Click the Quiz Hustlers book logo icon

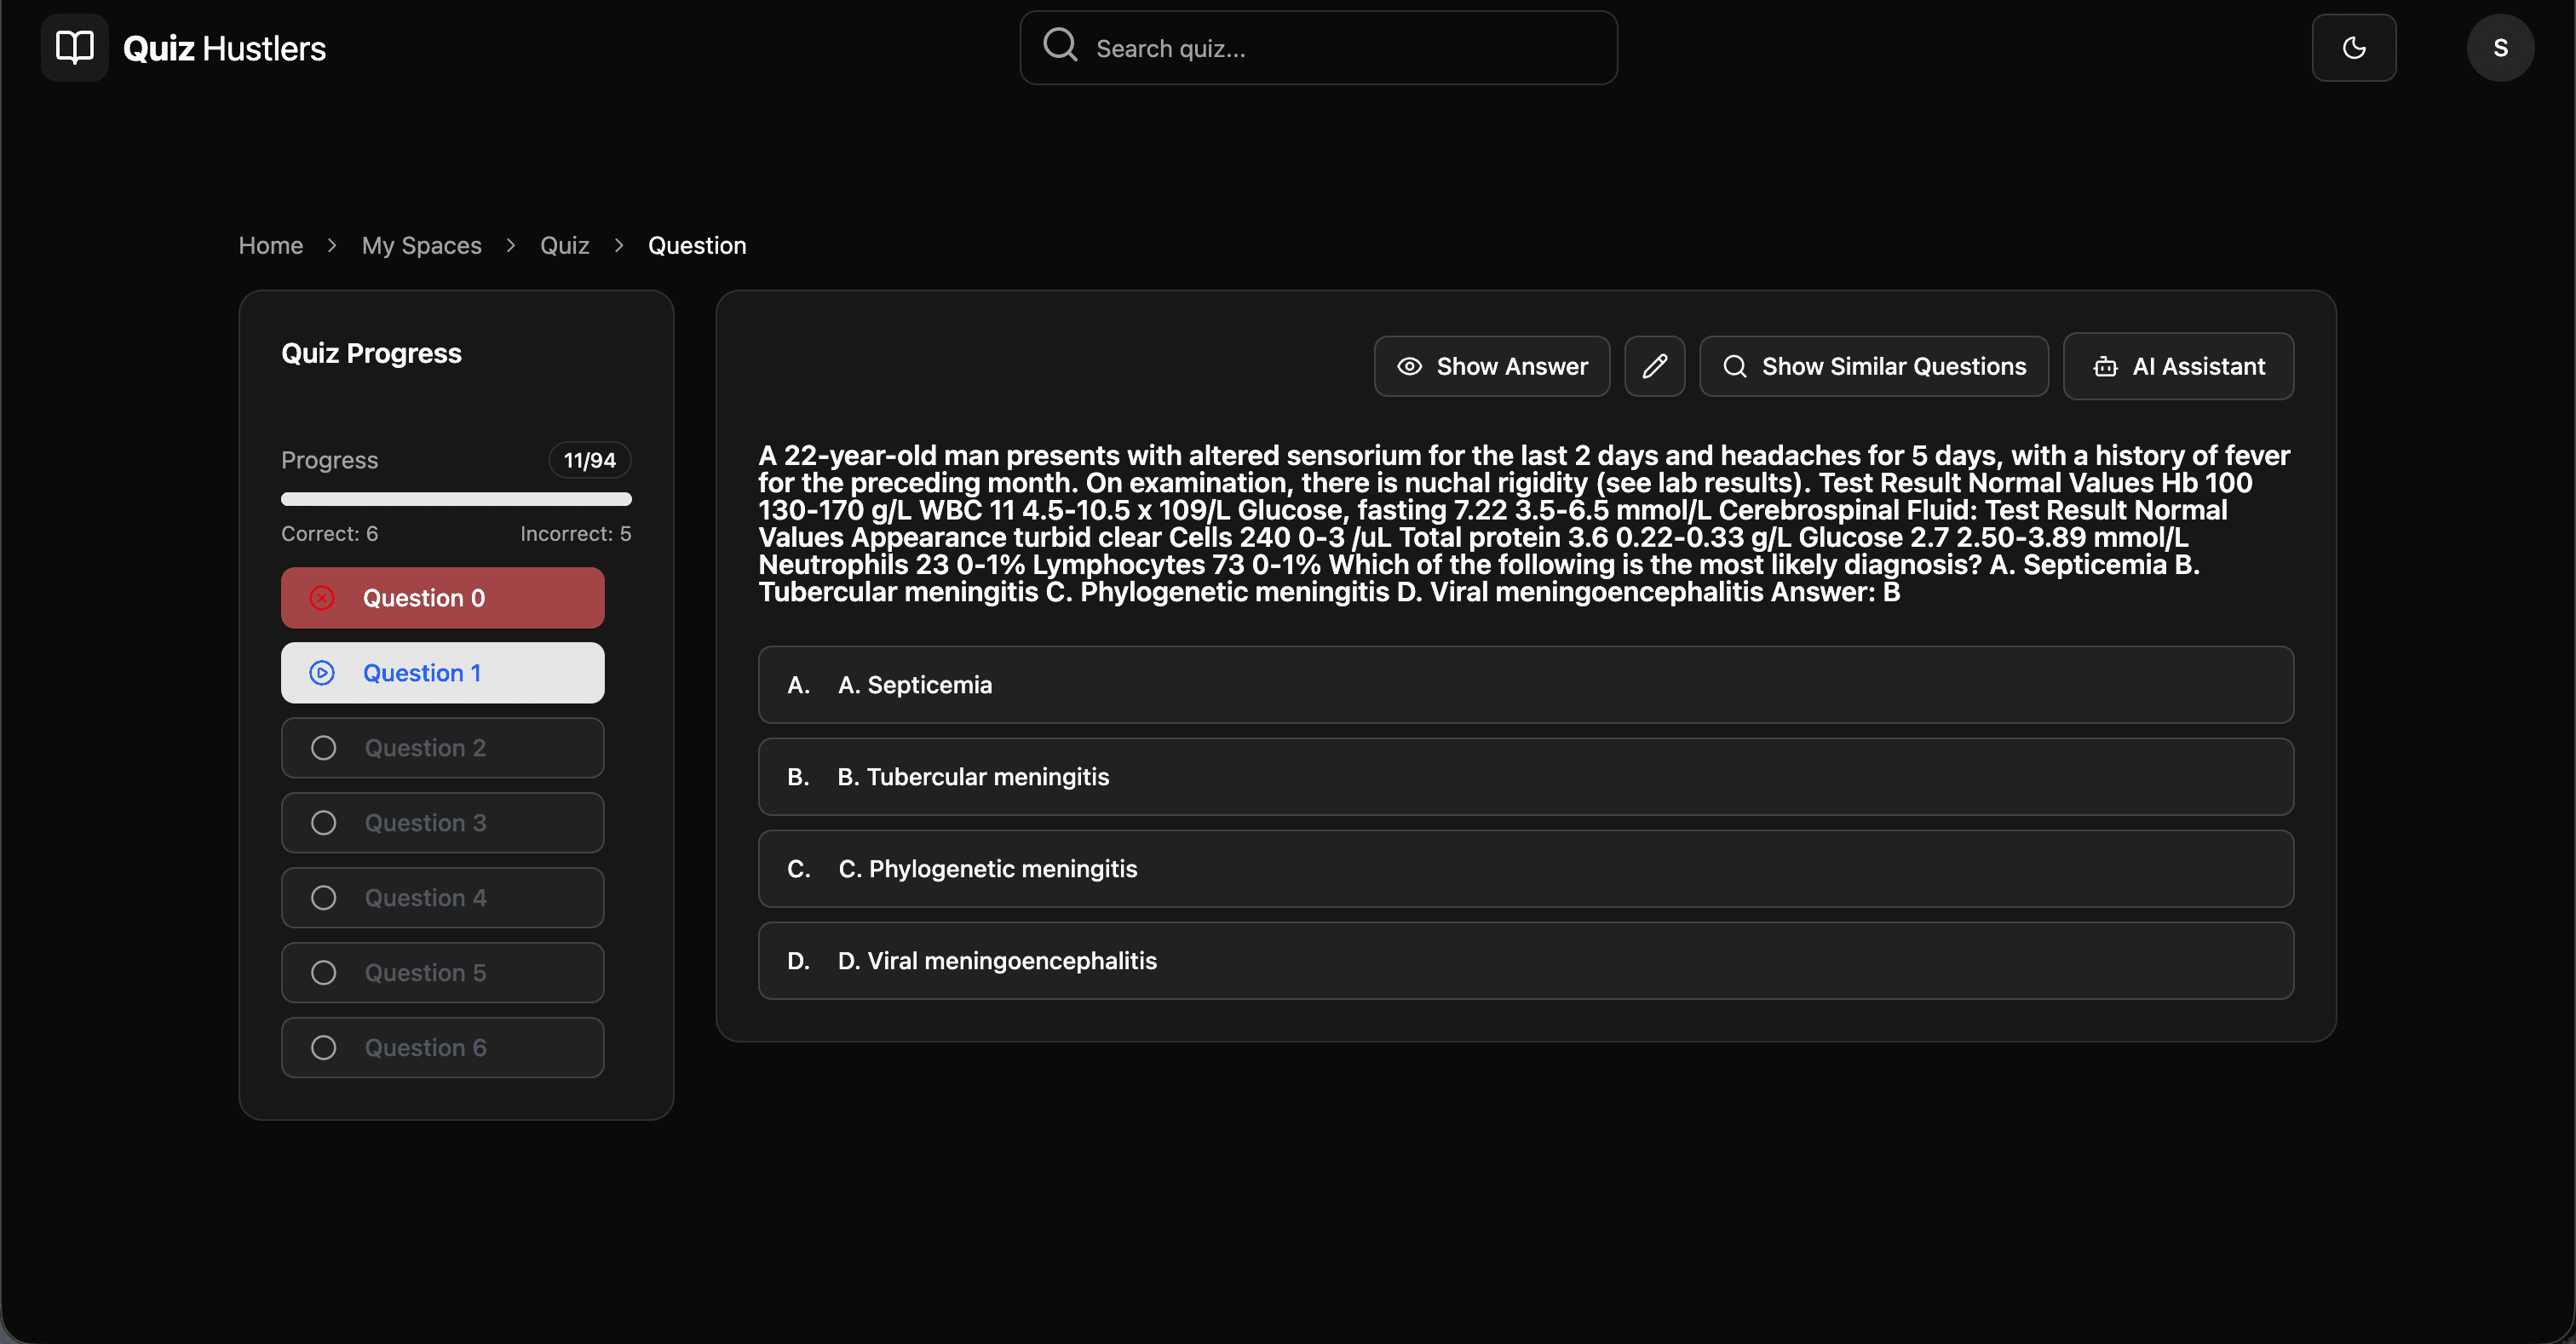(73, 47)
